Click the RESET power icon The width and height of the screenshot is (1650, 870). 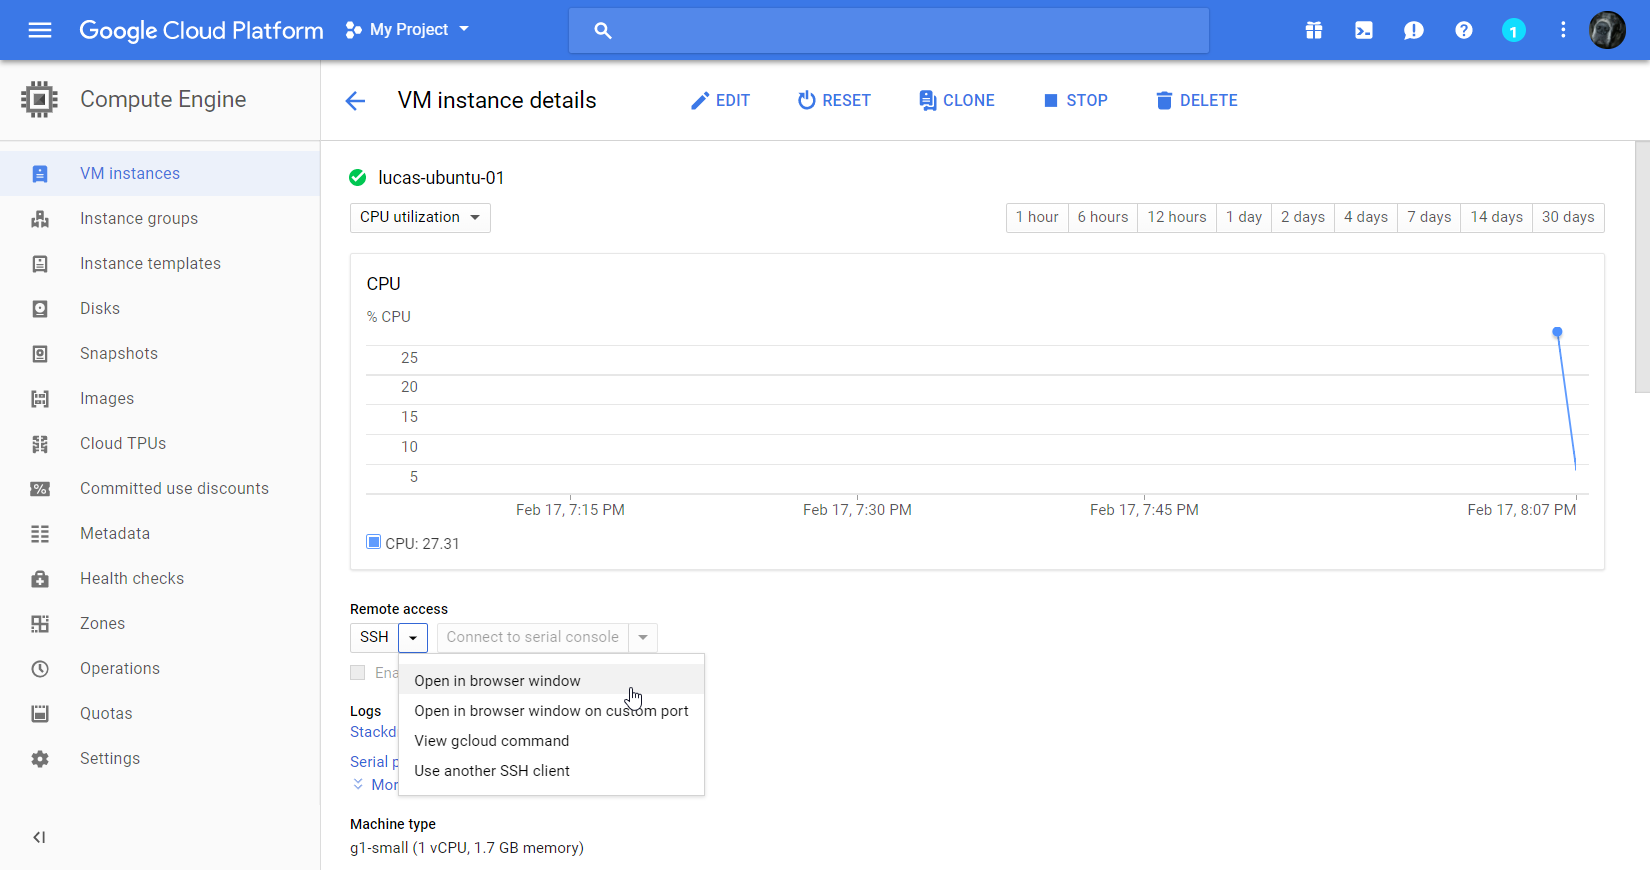pos(806,100)
